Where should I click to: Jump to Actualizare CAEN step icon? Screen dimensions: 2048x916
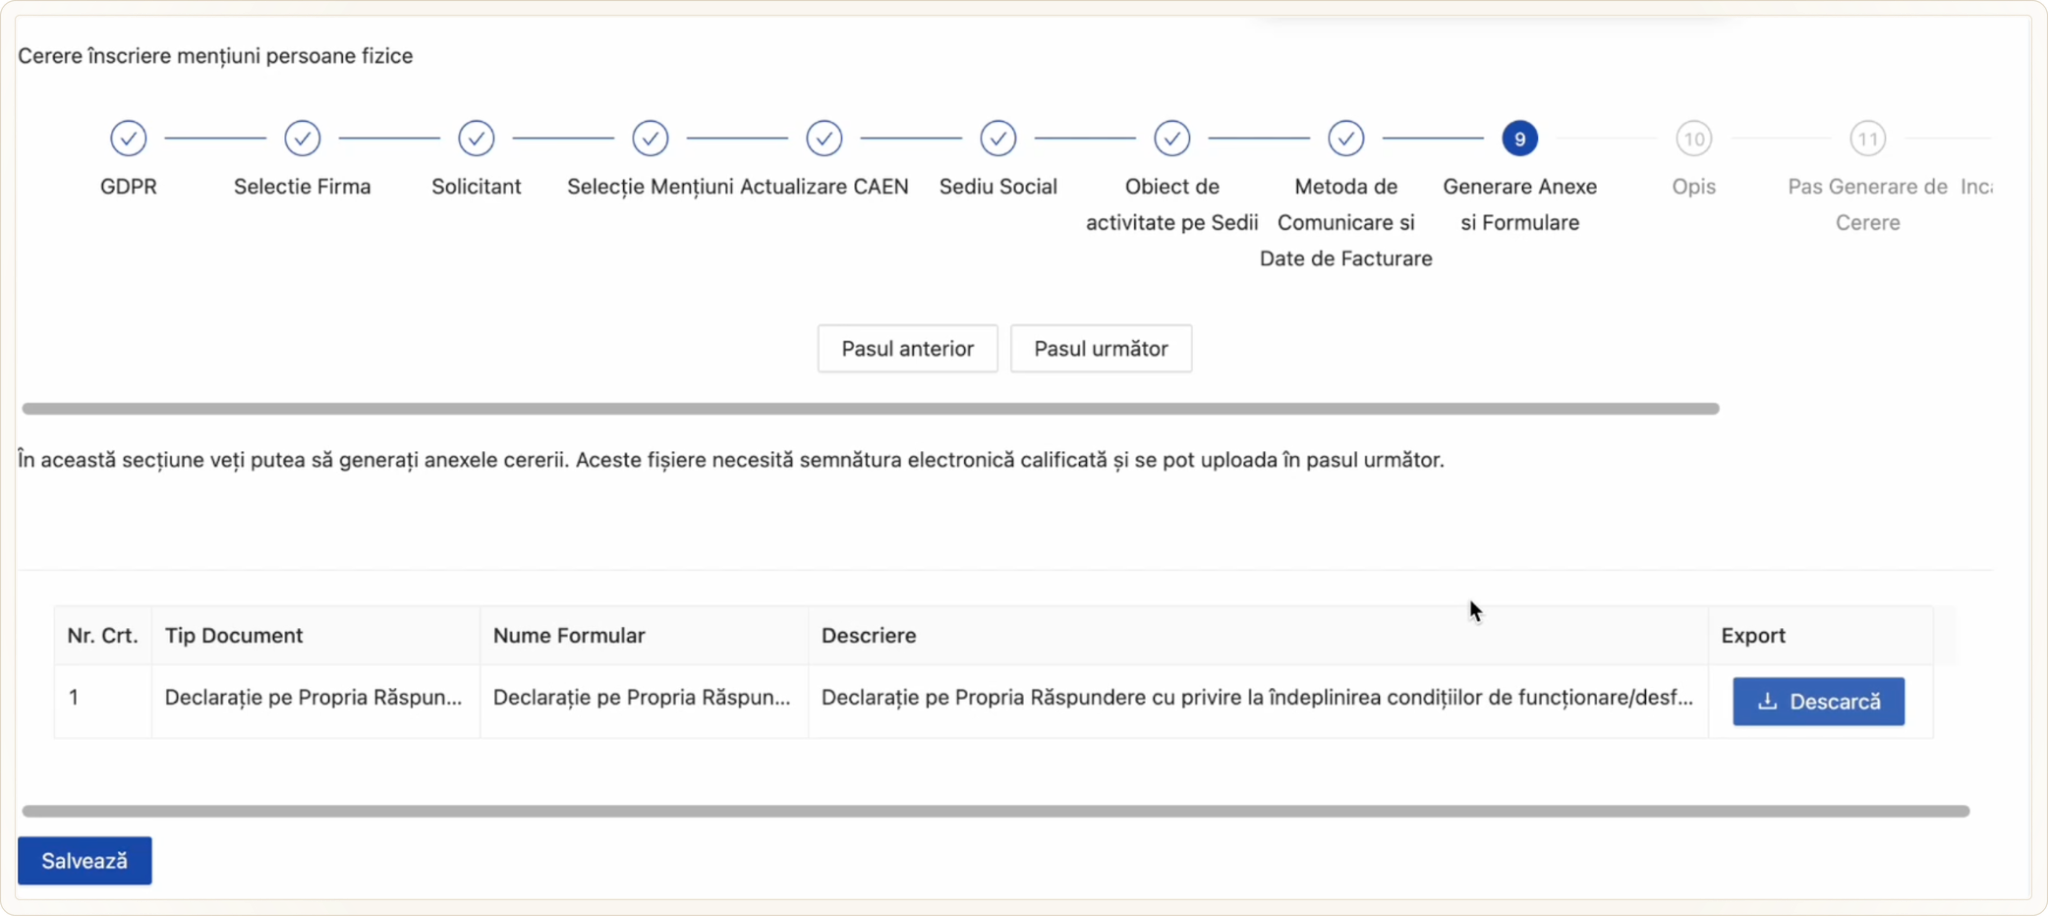pos(824,138)
